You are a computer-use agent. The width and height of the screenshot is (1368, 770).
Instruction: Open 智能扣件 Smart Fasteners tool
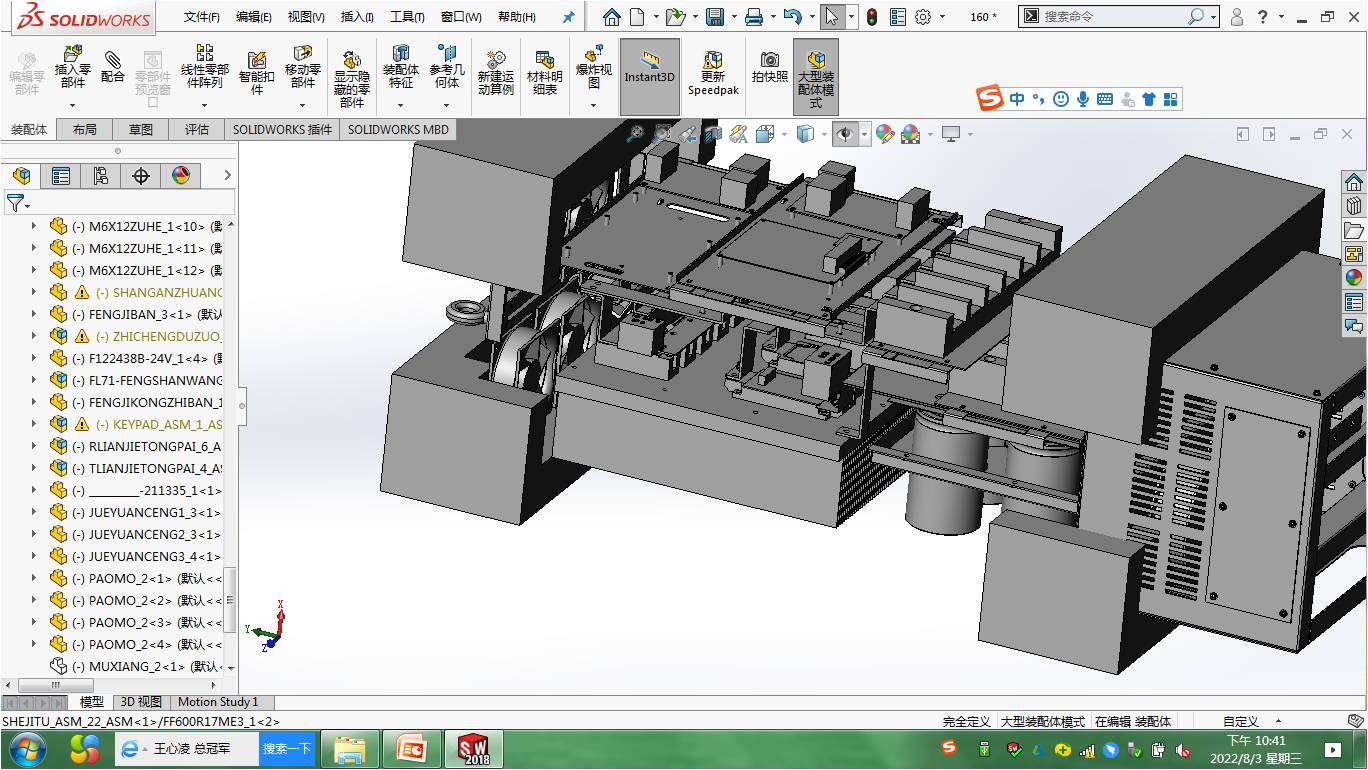(256, 69)
